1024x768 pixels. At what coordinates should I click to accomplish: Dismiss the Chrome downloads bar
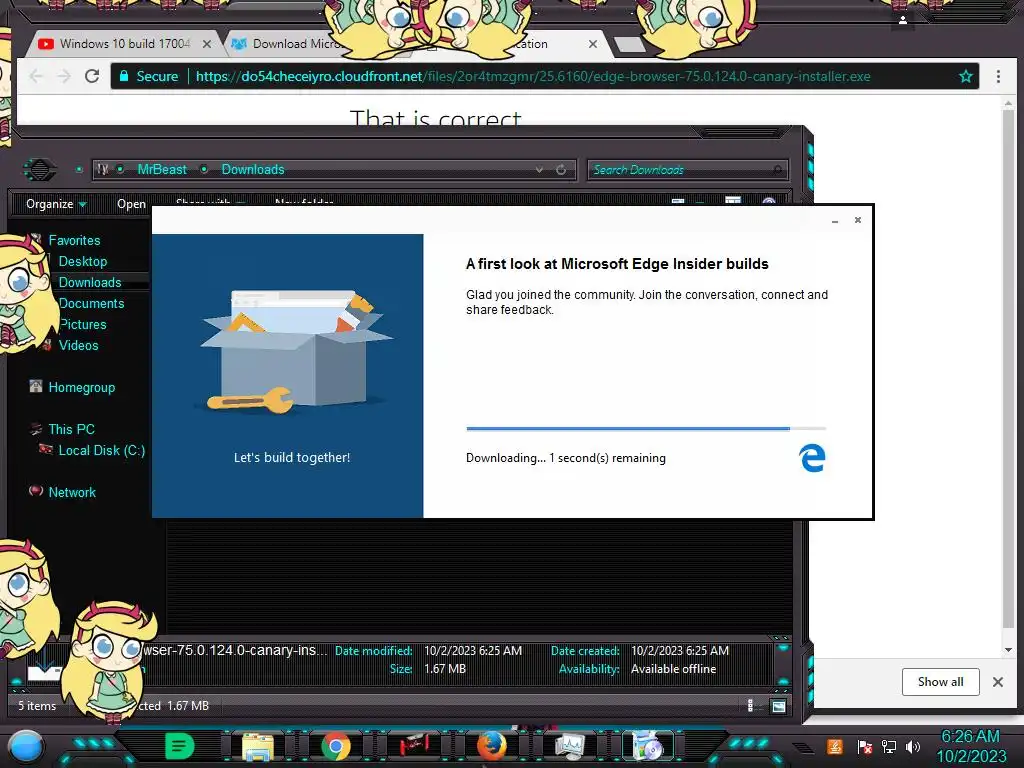997,682
